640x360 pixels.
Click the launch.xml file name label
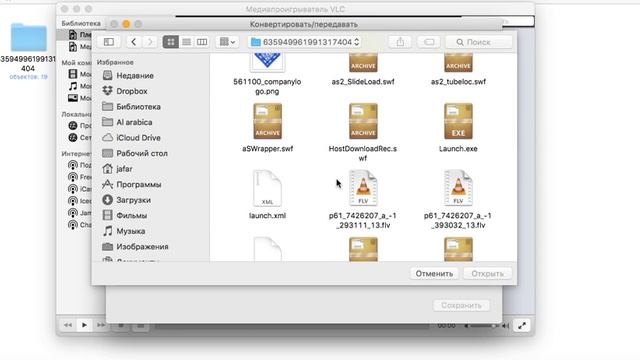click(x=267, y=216)
